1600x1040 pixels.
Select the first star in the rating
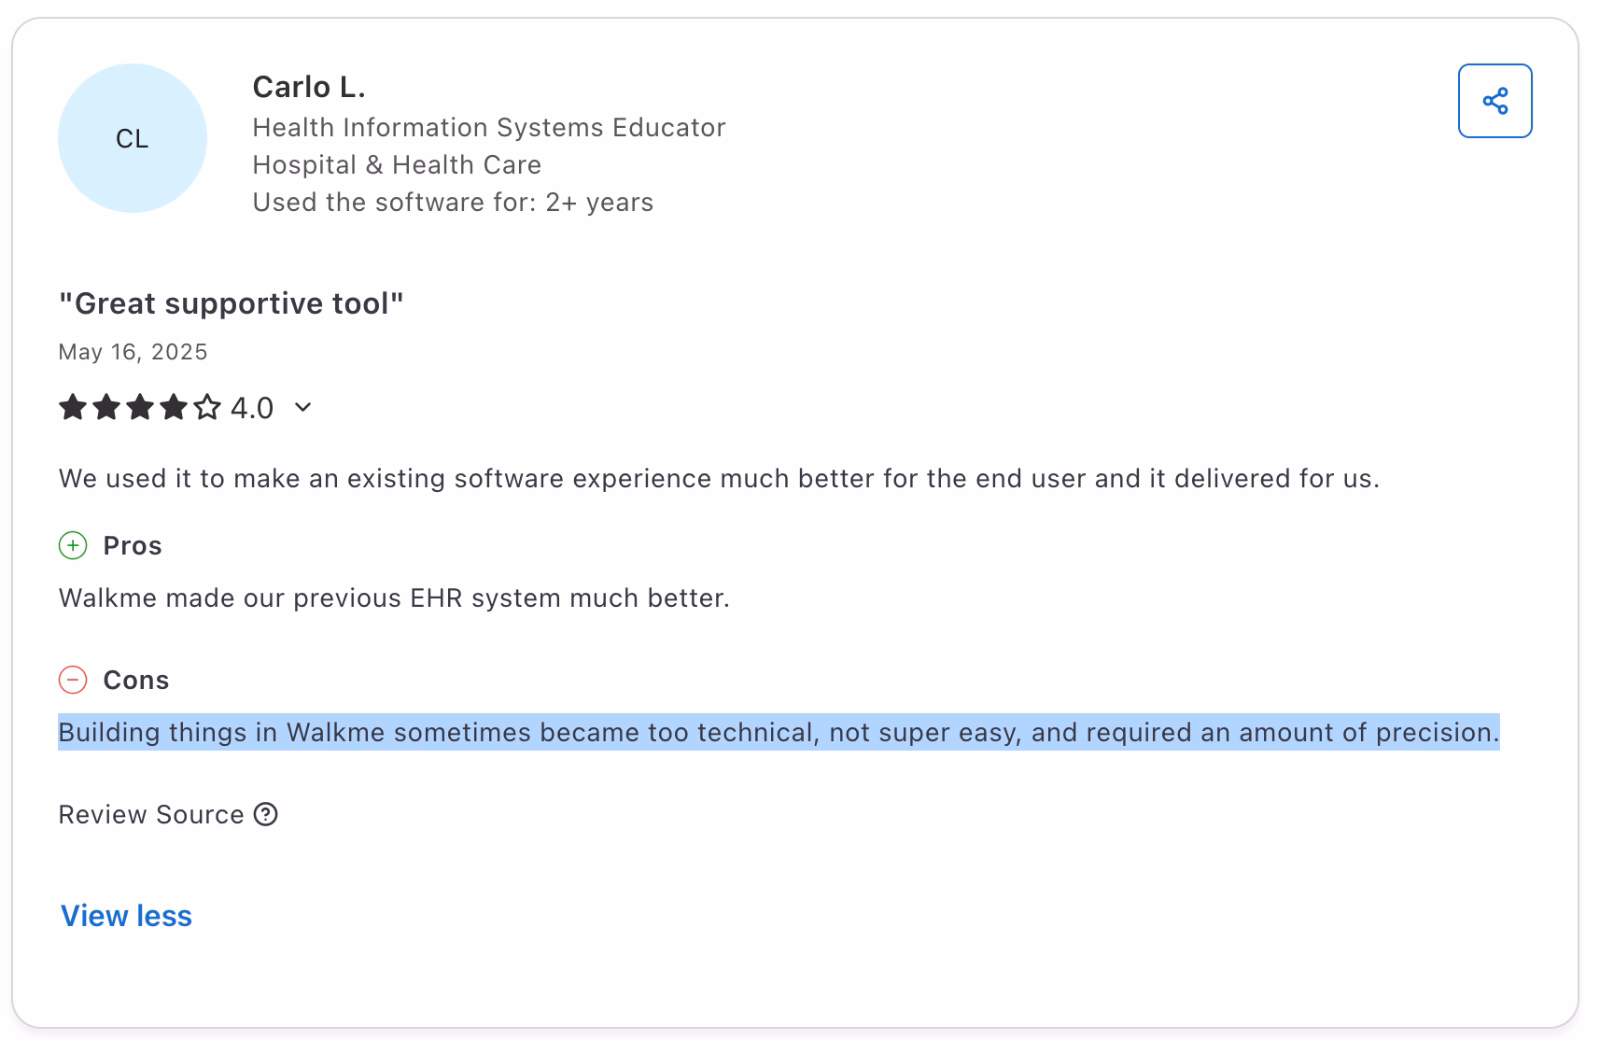point(71,407)
